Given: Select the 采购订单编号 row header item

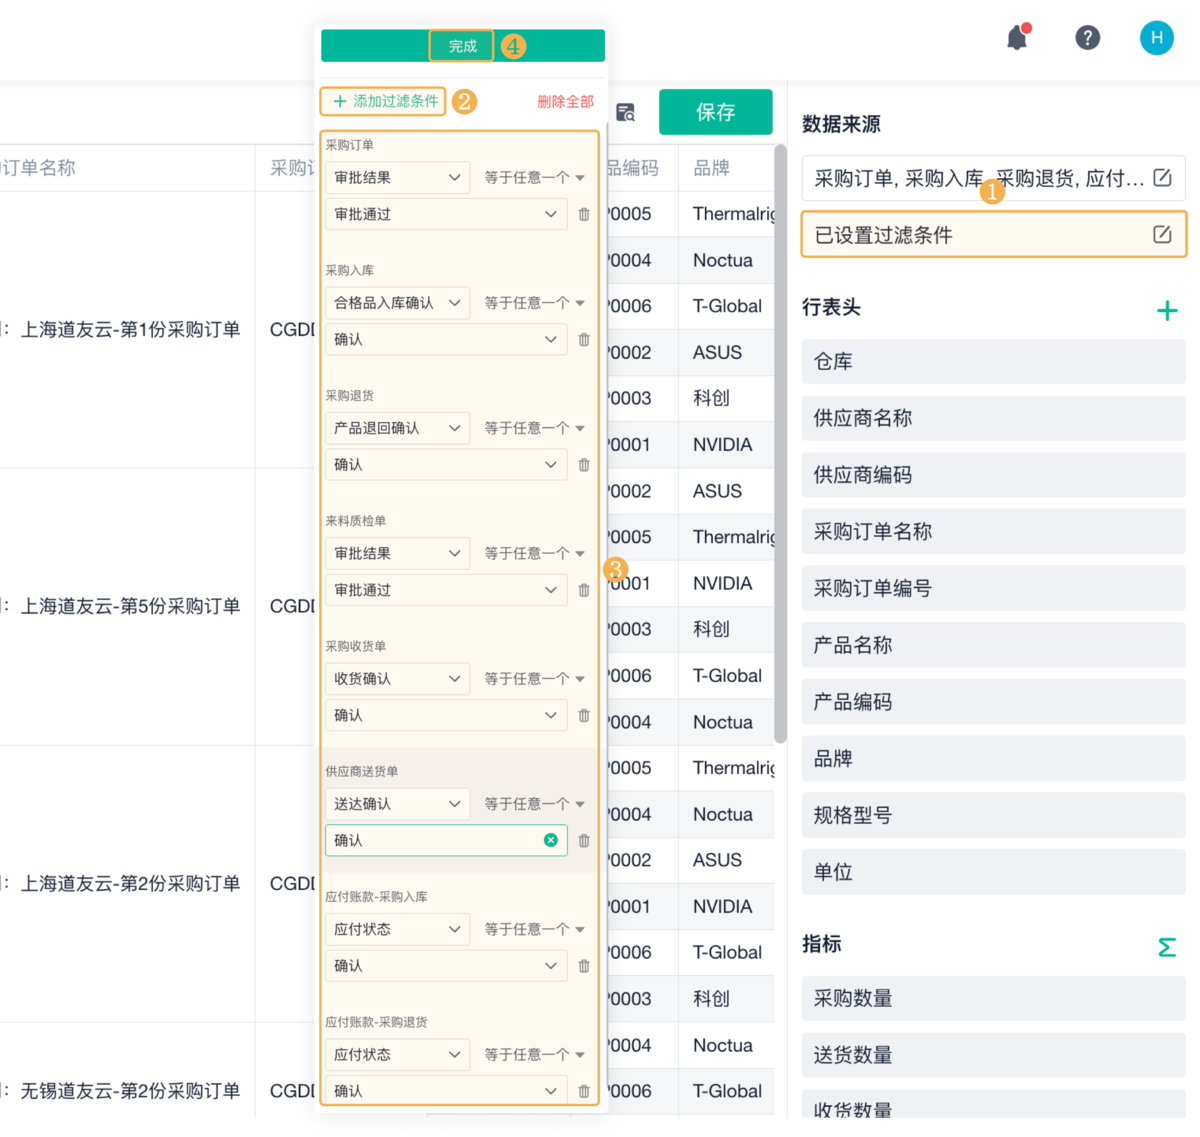Looking at the screenshot, I should click(x=993, y=588).
